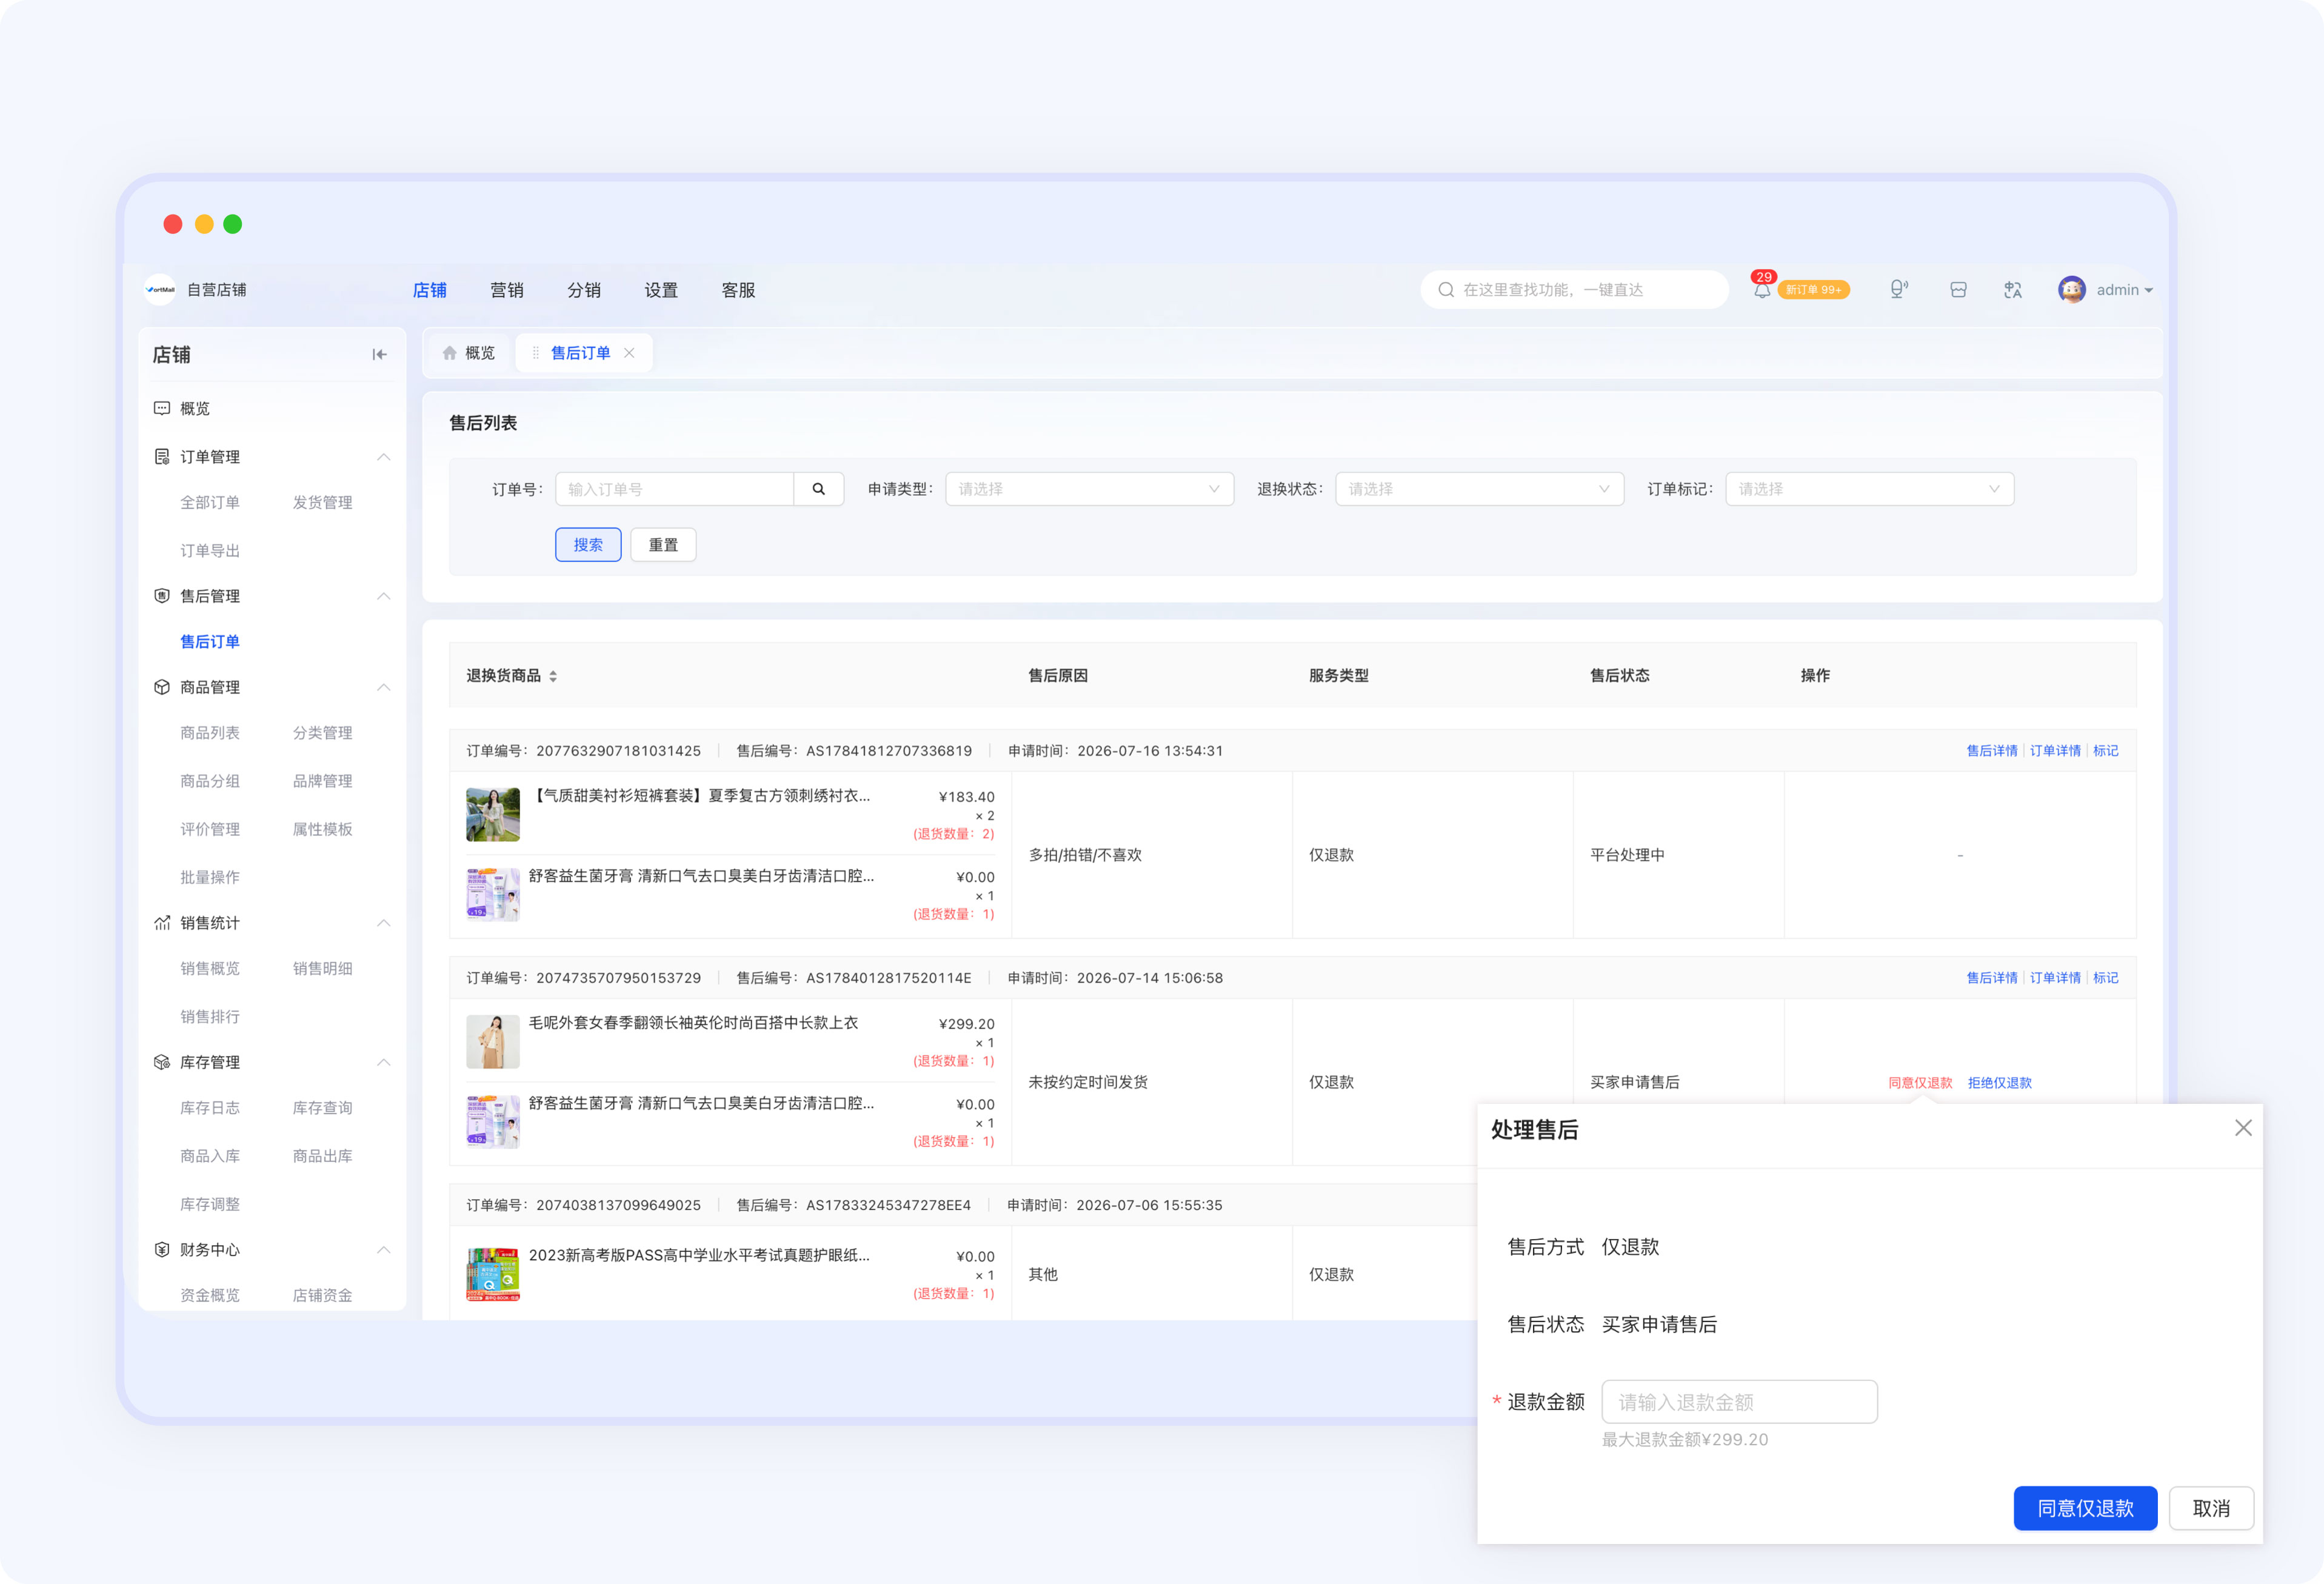Collapse the 库存管理 menu chevron

pos(383,1062)
